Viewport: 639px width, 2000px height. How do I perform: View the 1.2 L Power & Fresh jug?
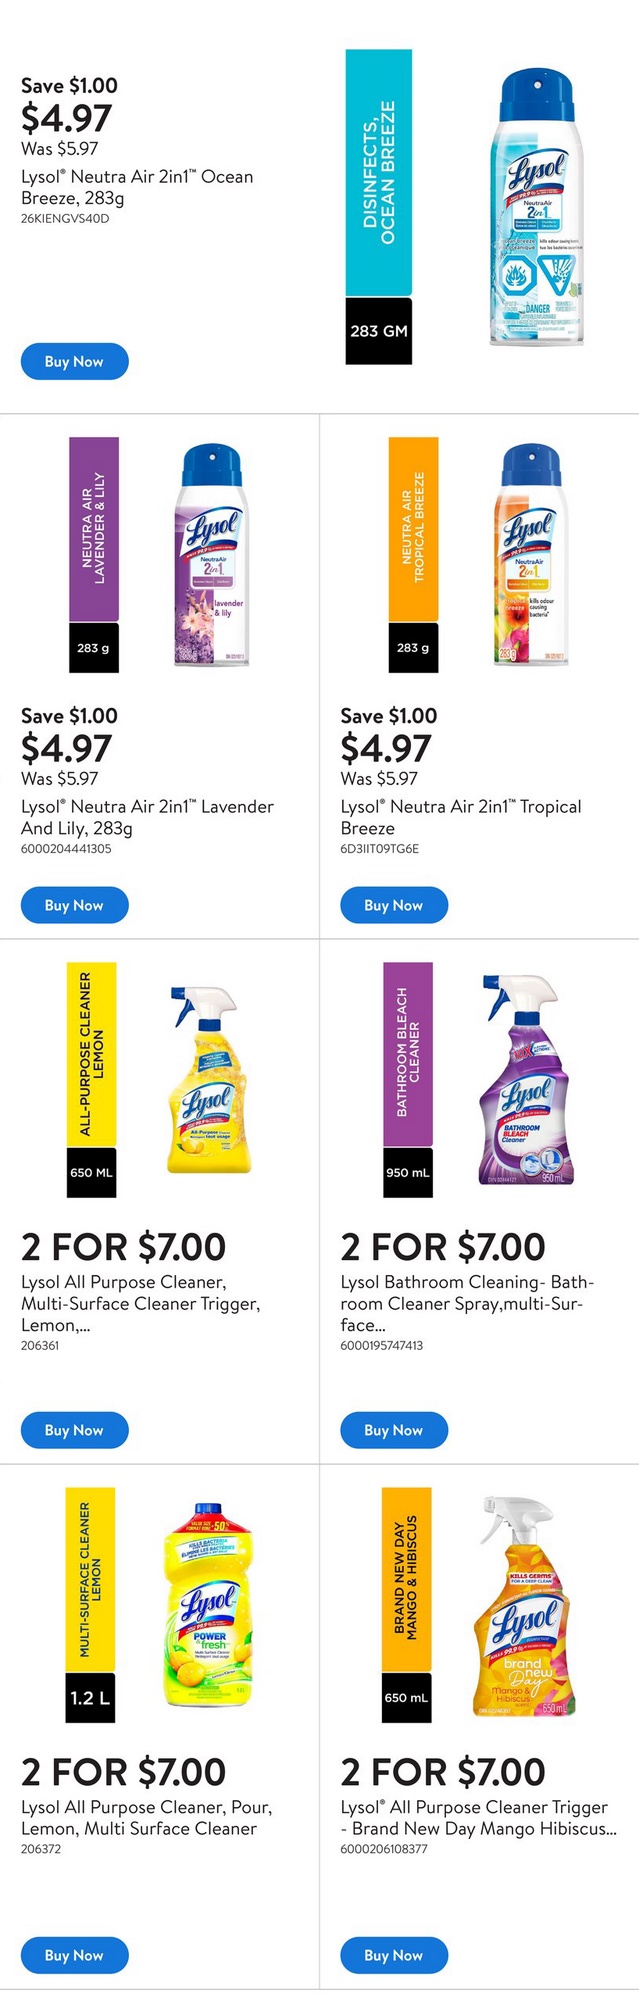coord(209,1605)
